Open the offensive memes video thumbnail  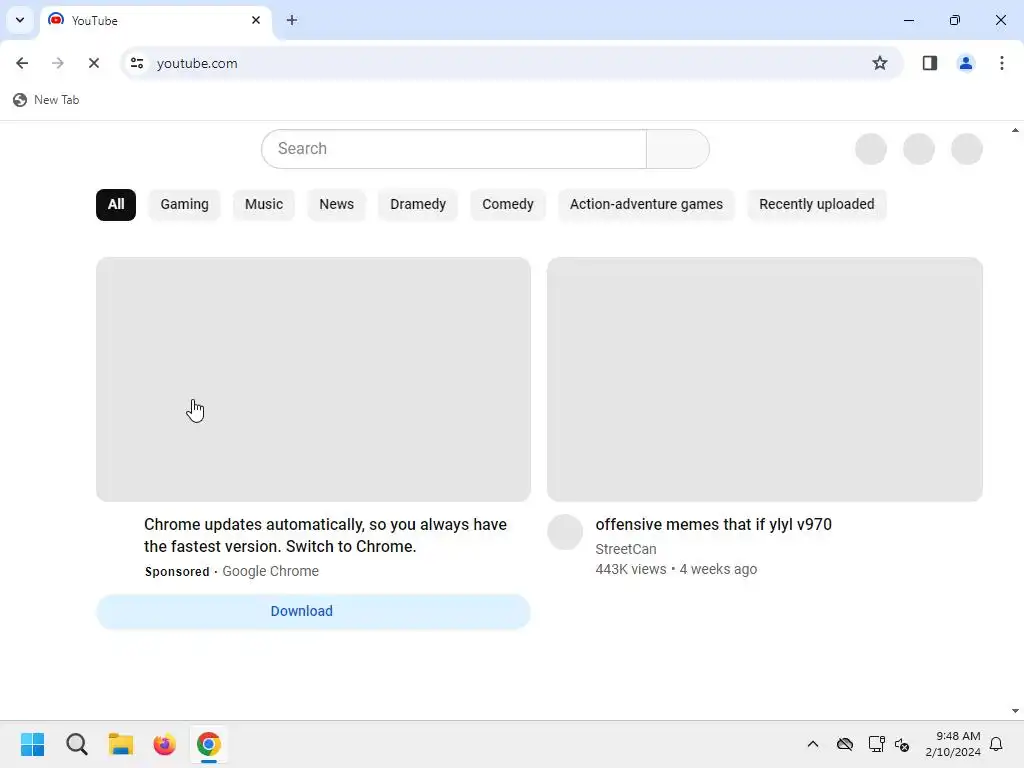(x=765, y=379)
